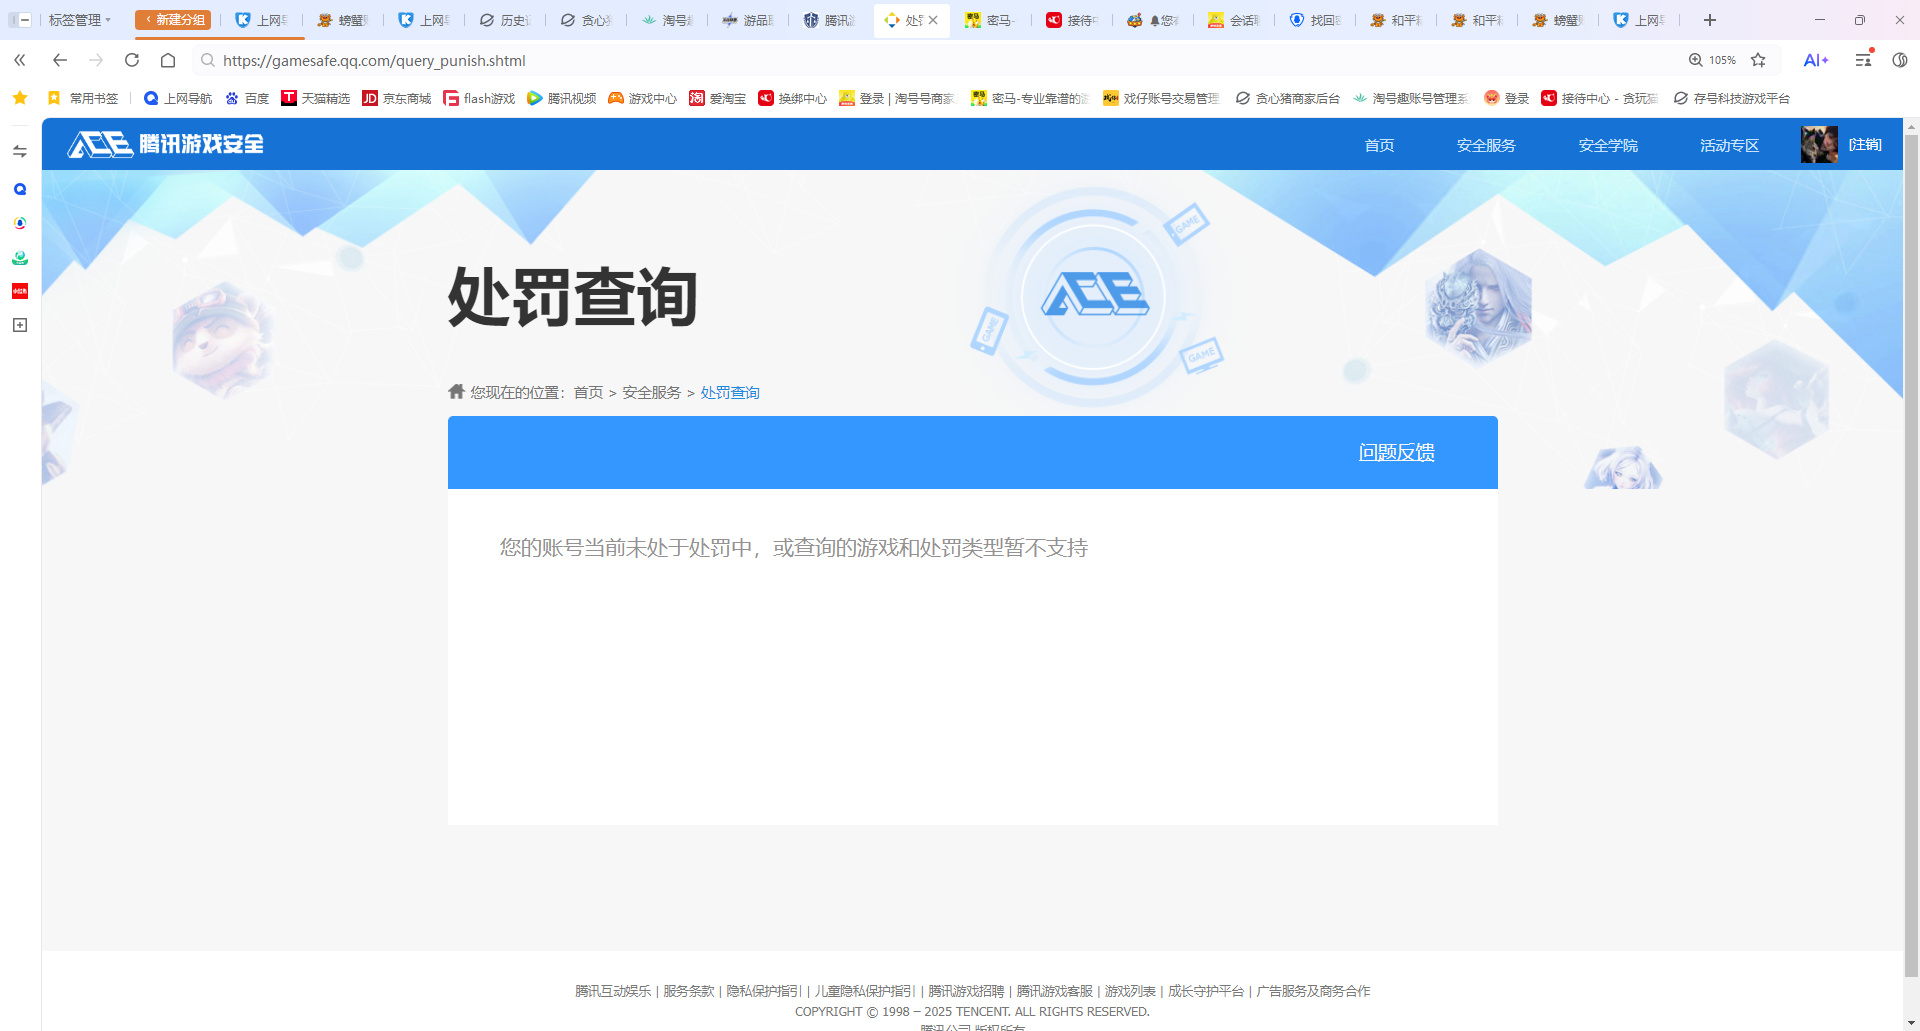1920x1031 pixels.
Task: Bookmark this page with the star icon
Action: pos(1759,61)
